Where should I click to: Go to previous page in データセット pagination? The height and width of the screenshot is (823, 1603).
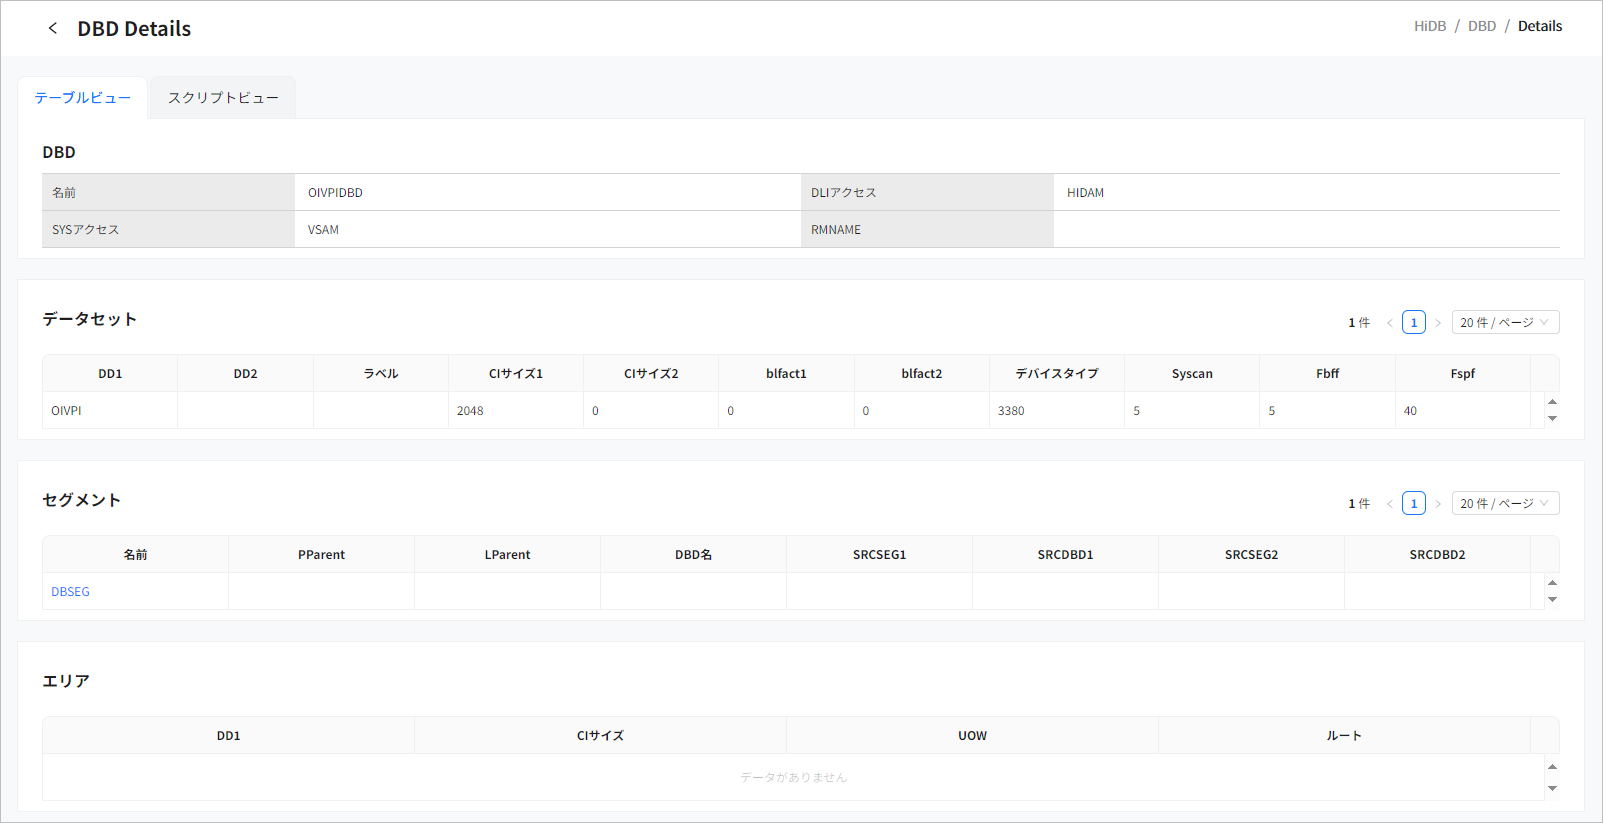(1389, 323)
